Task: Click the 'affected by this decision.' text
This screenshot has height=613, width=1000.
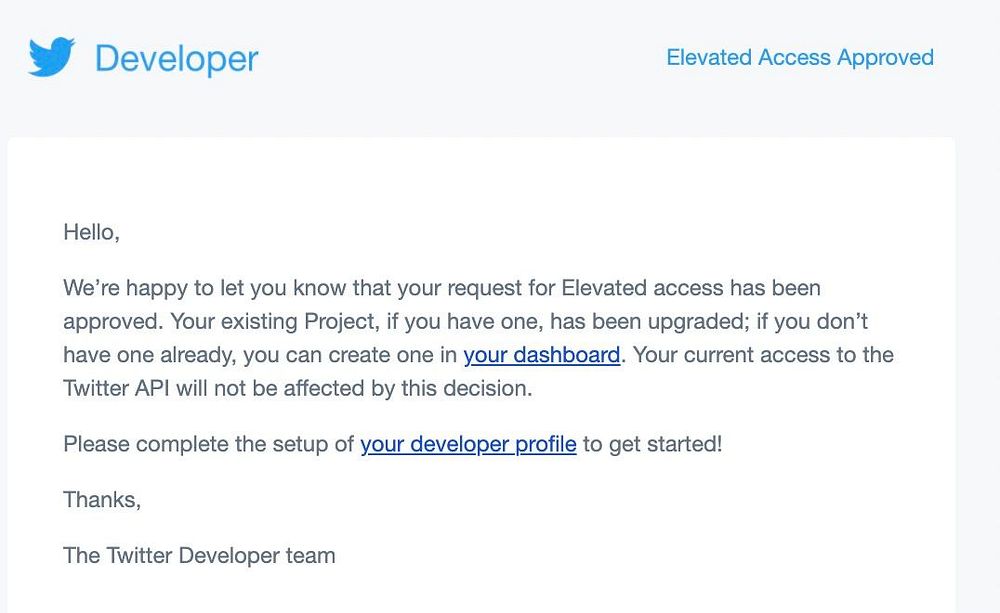Action: [x=408, y=388]
